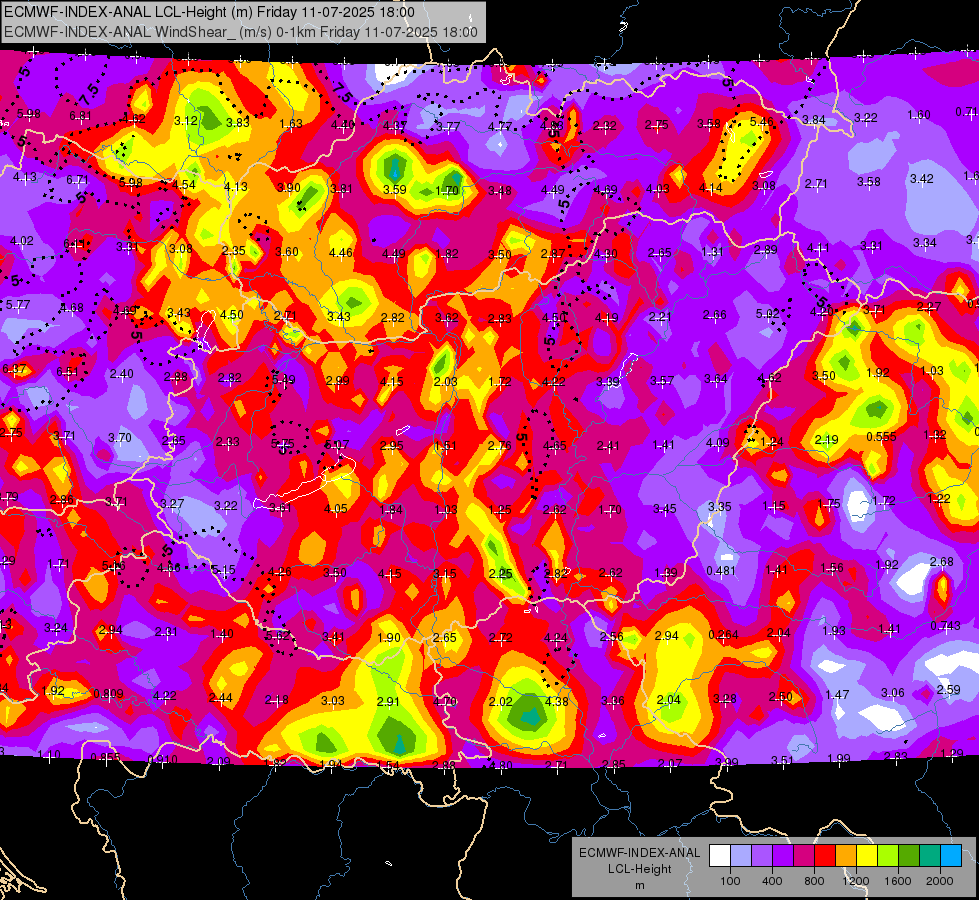Click the grid value 3.03
Screen dimensions: 979x900
coord(332,700)
